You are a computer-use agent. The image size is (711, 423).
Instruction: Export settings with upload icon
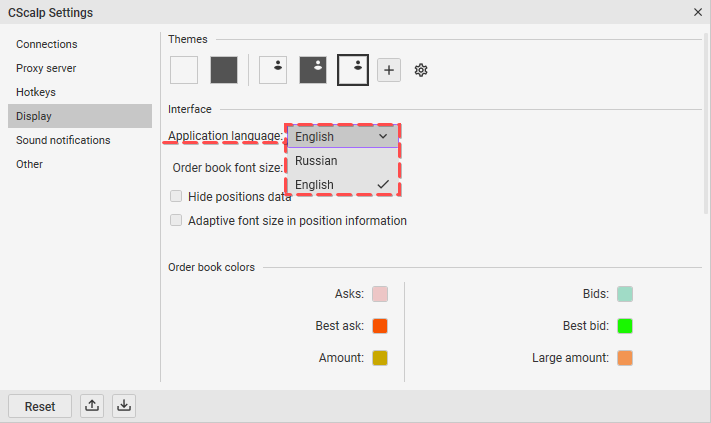click(92, 405)
